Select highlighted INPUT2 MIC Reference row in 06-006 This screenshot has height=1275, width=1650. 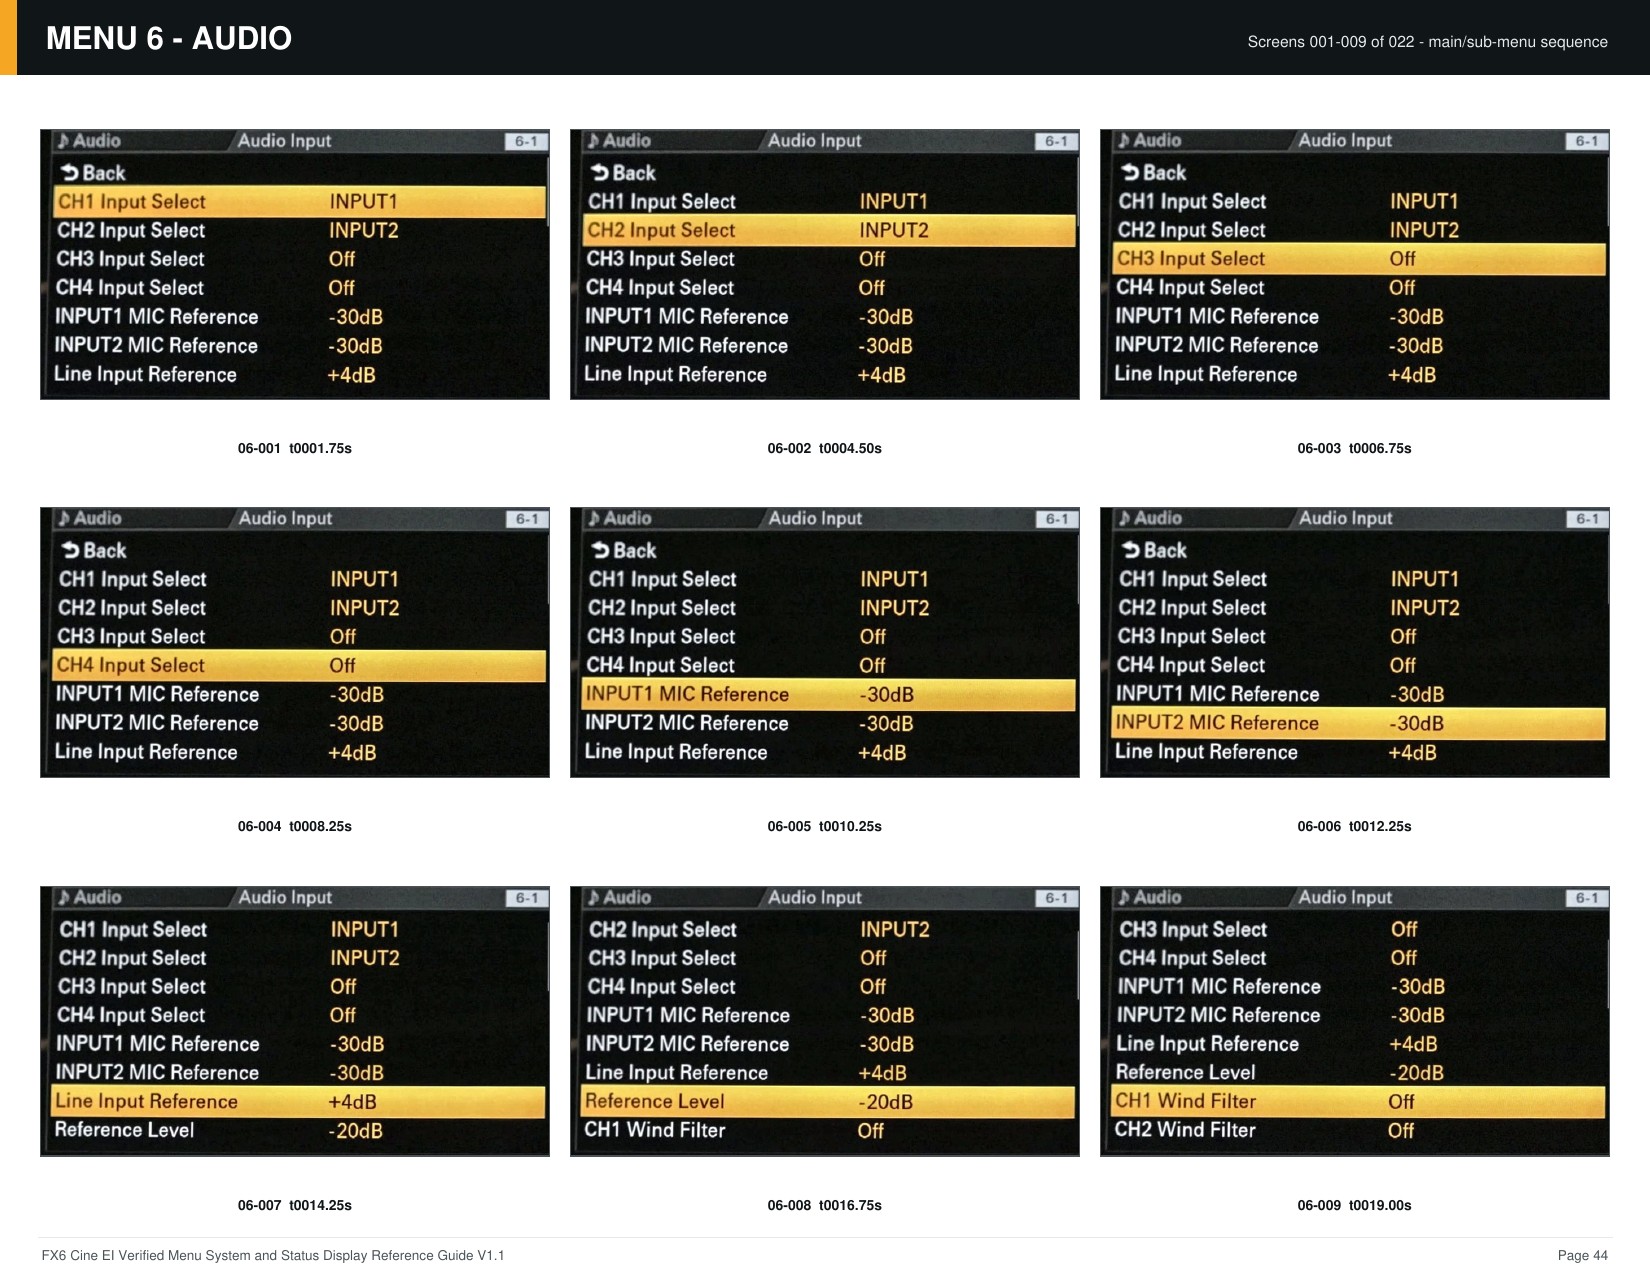(1359, 724)
